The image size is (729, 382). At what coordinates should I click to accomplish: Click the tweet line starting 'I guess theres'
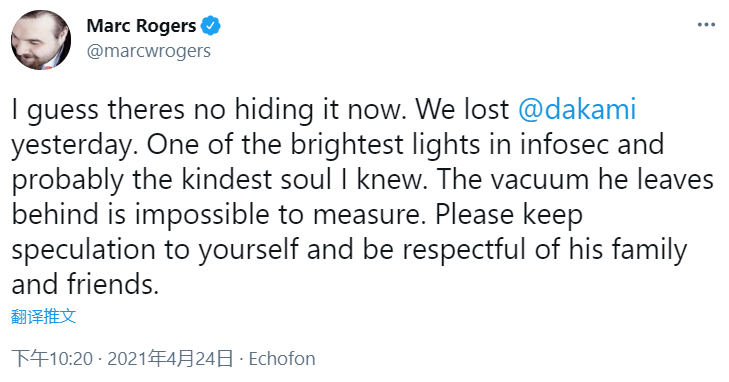click(324, 111)
